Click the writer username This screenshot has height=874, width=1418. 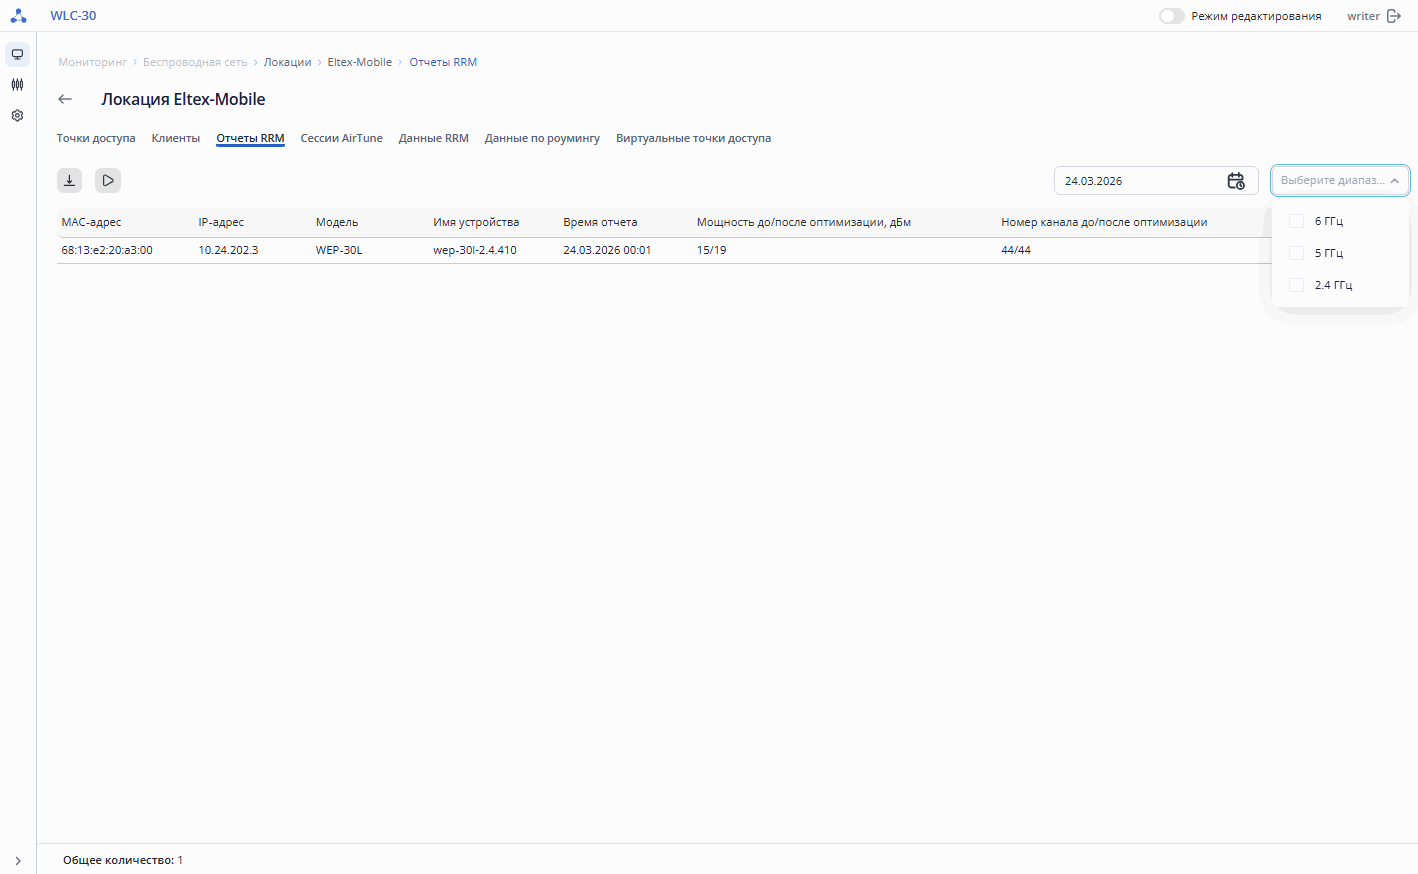[1363, 16]
